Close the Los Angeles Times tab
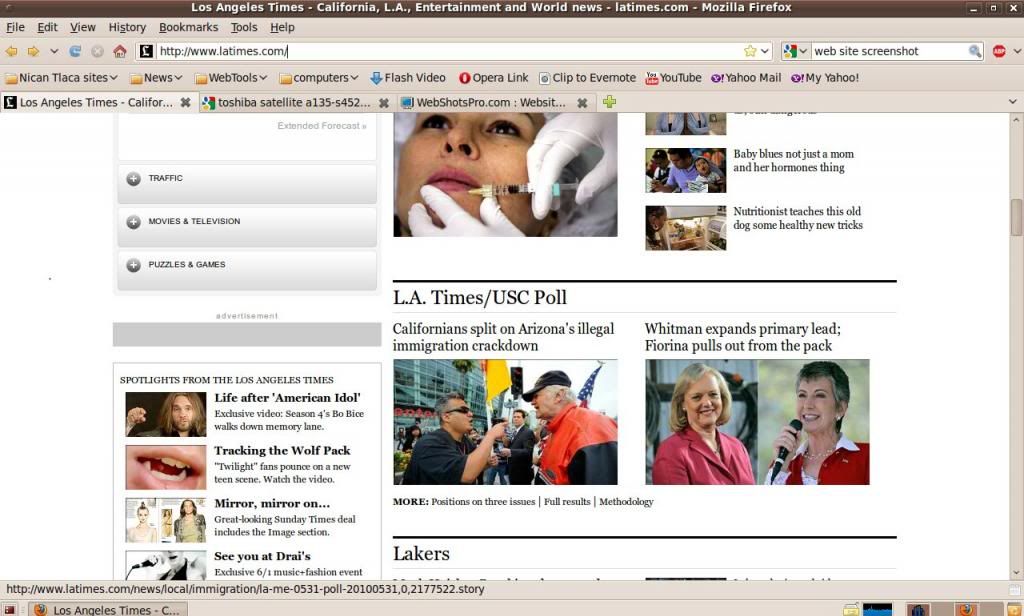This screenshot has height=616, width=1024. 185,103
